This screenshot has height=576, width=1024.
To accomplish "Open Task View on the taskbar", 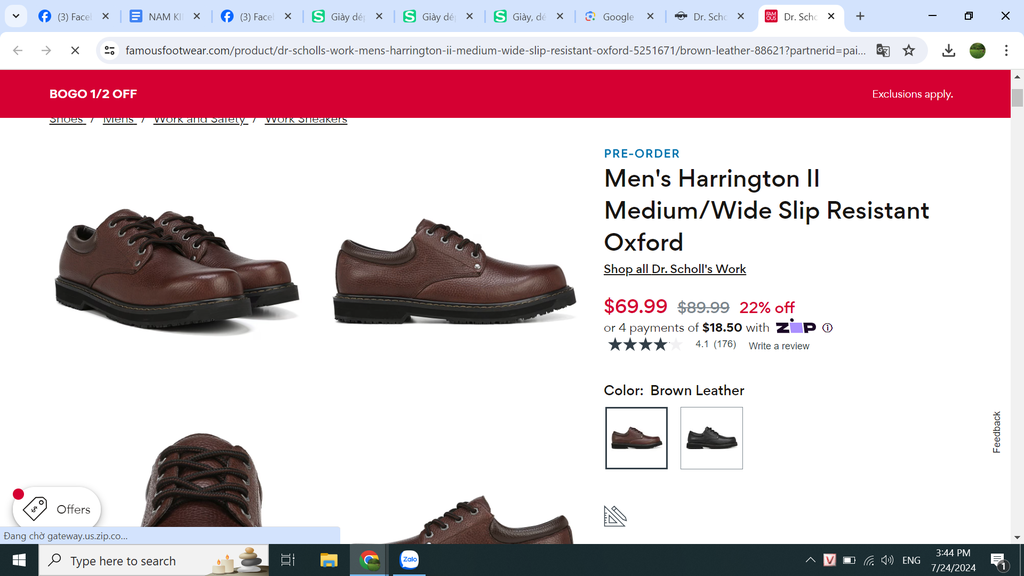I will [287, 560].
